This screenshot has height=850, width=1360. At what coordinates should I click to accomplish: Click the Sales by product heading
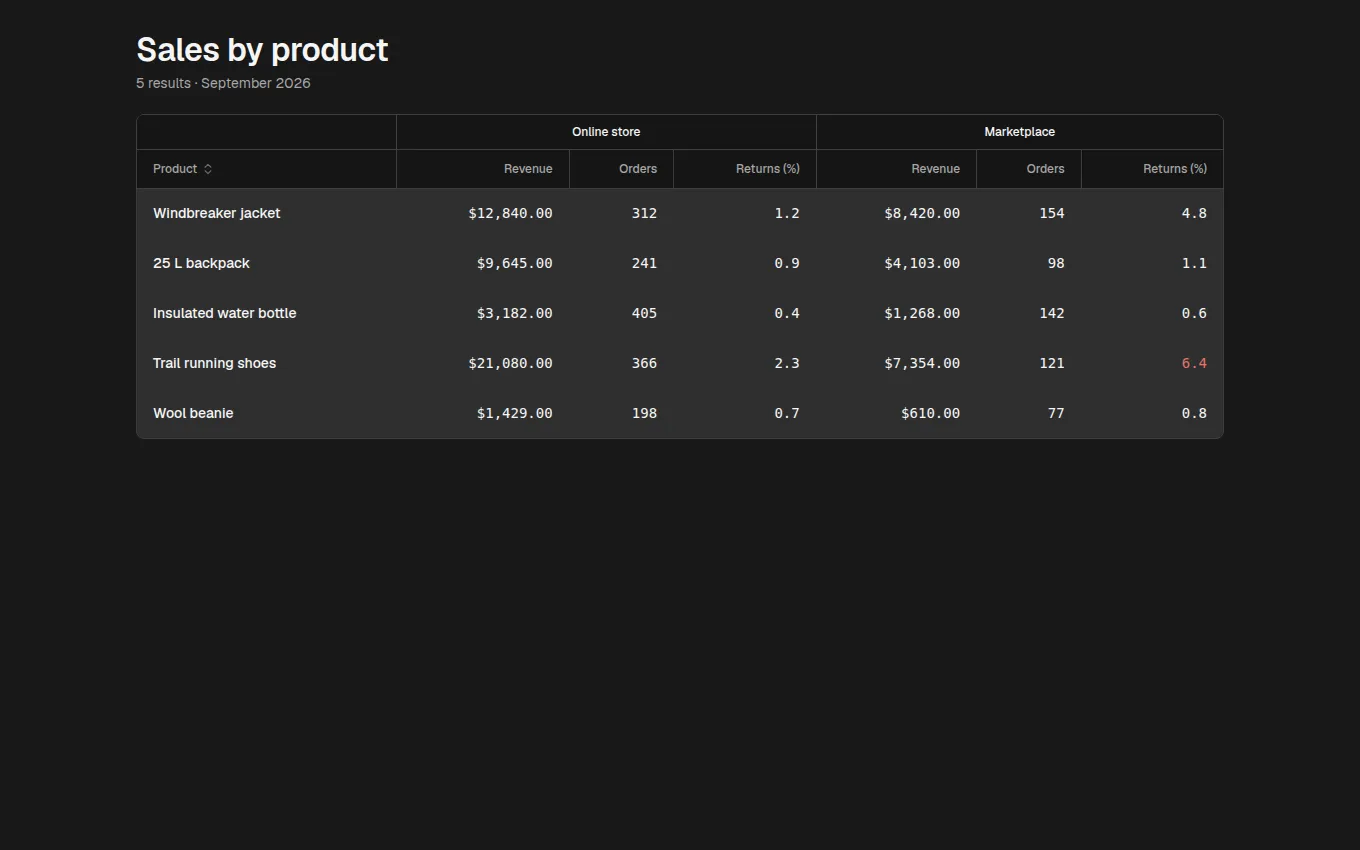tap(262, 50)
